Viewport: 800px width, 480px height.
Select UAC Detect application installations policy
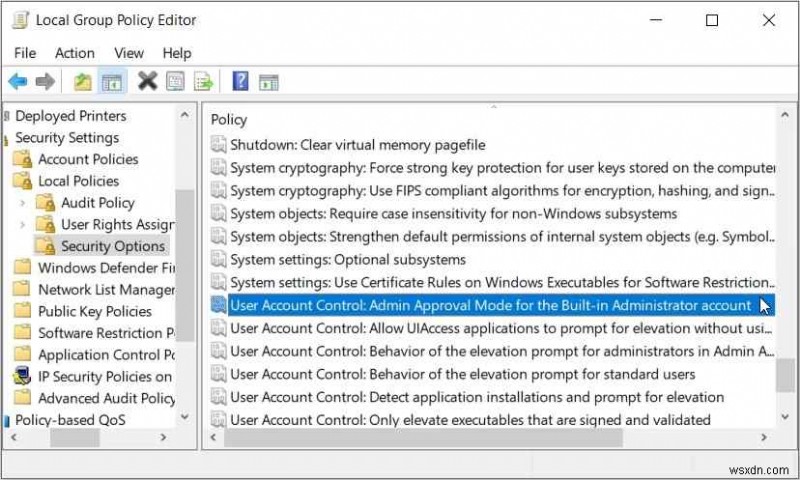[476, 397]
